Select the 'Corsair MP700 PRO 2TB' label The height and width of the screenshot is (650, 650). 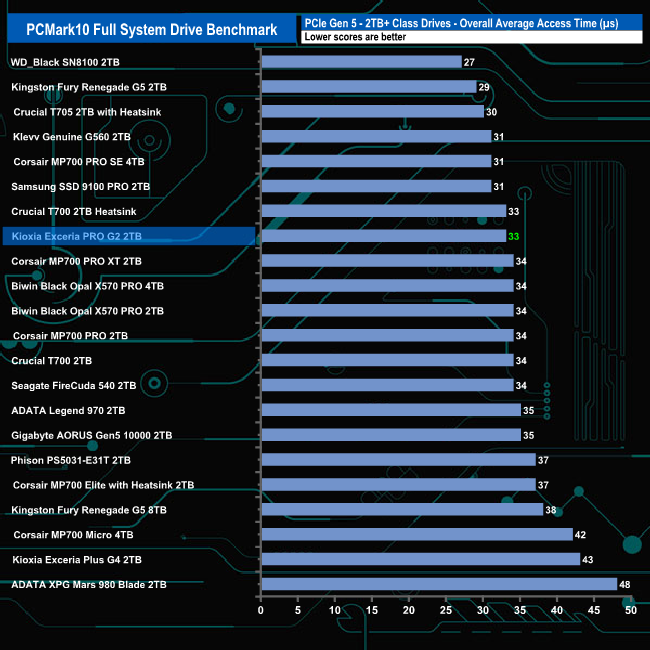pos(70,336)
